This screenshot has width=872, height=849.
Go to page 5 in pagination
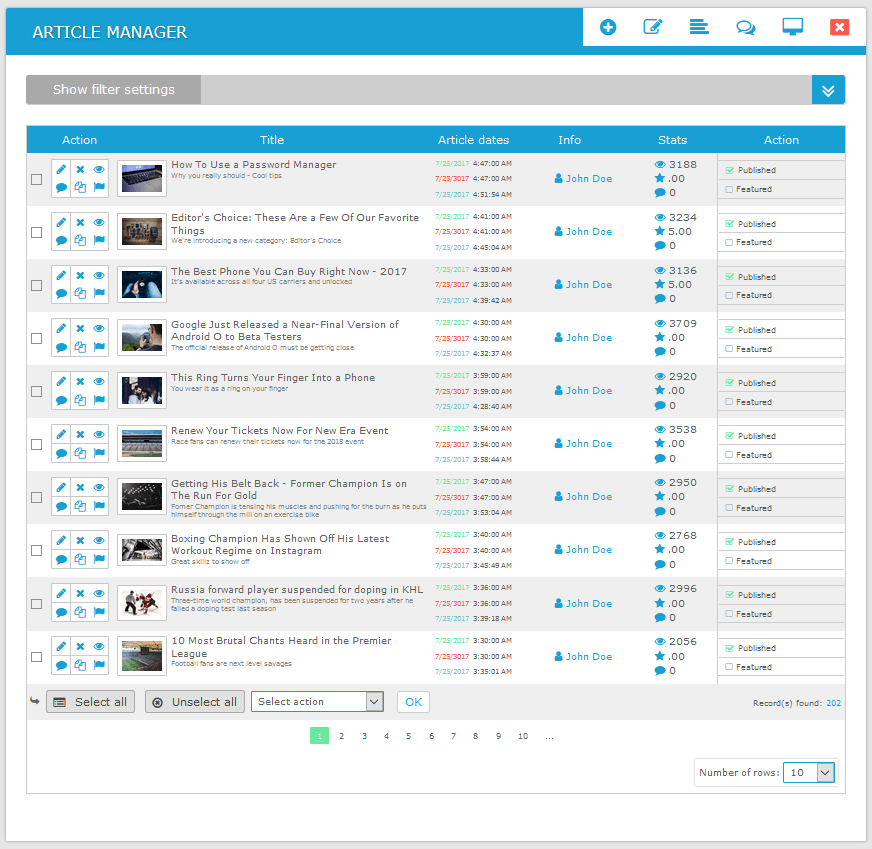click(408, 736)
